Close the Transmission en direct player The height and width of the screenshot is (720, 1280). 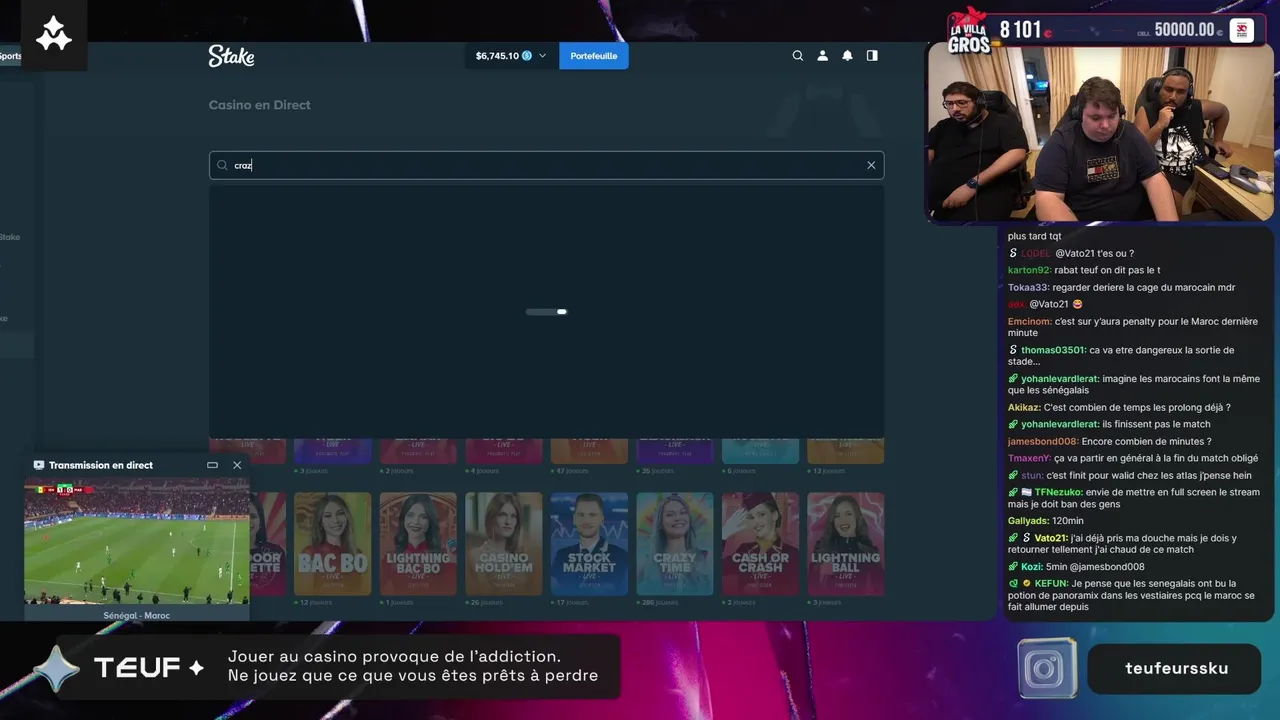click(x=237, y=465)
